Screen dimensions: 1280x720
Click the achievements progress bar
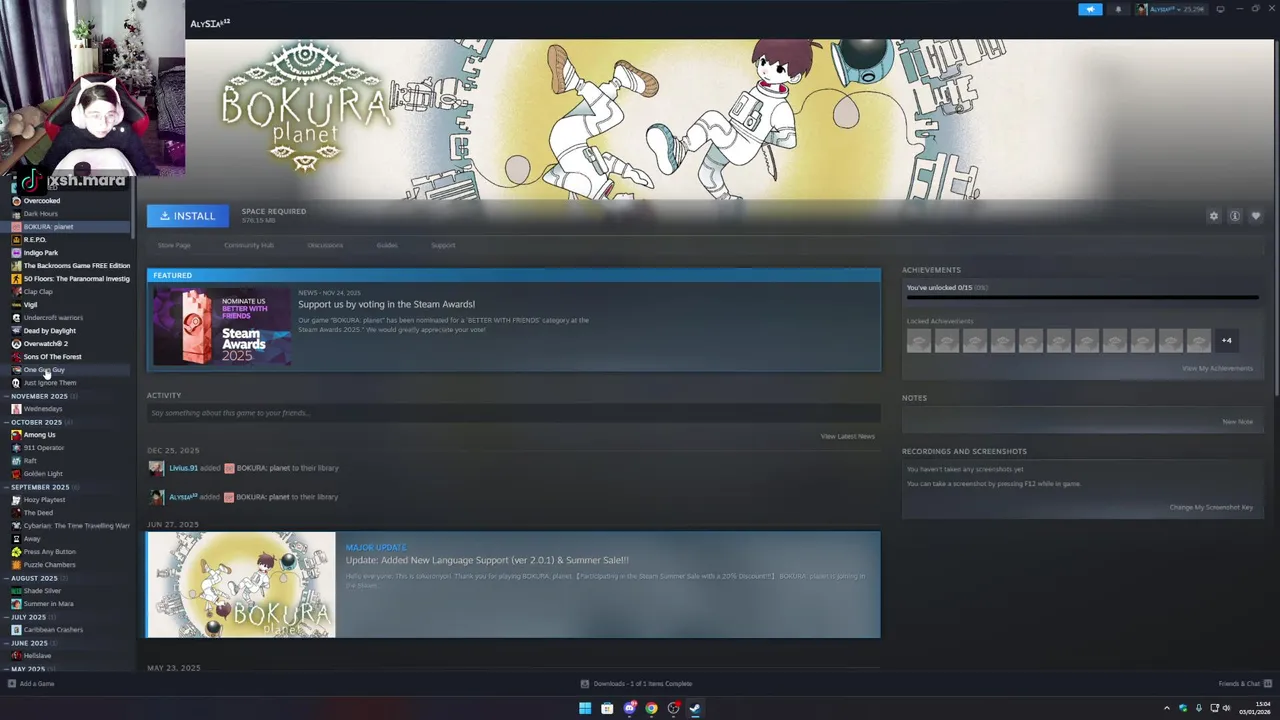(x=1082, y=297)
